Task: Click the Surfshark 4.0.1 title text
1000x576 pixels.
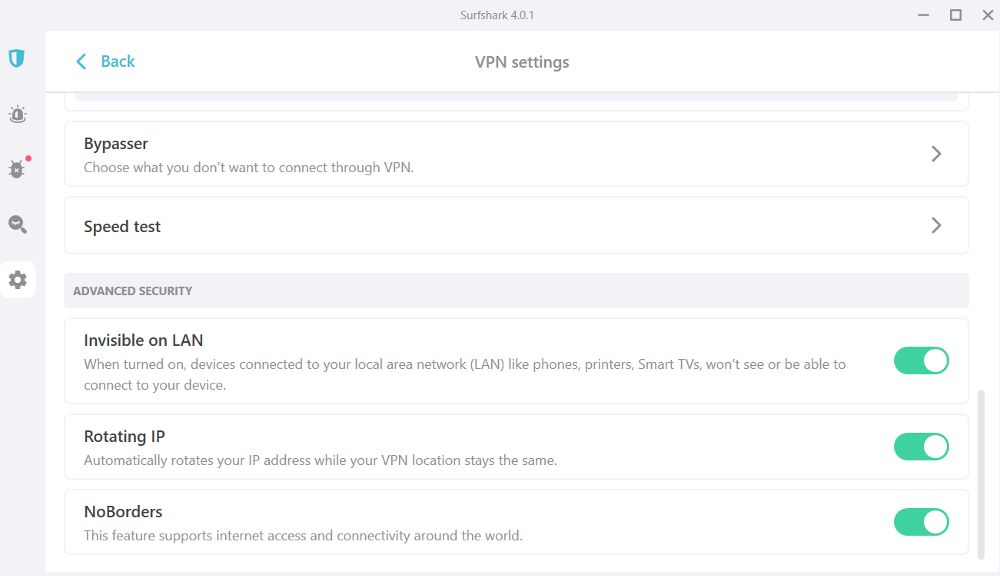Action: click(x=497, y=15)
